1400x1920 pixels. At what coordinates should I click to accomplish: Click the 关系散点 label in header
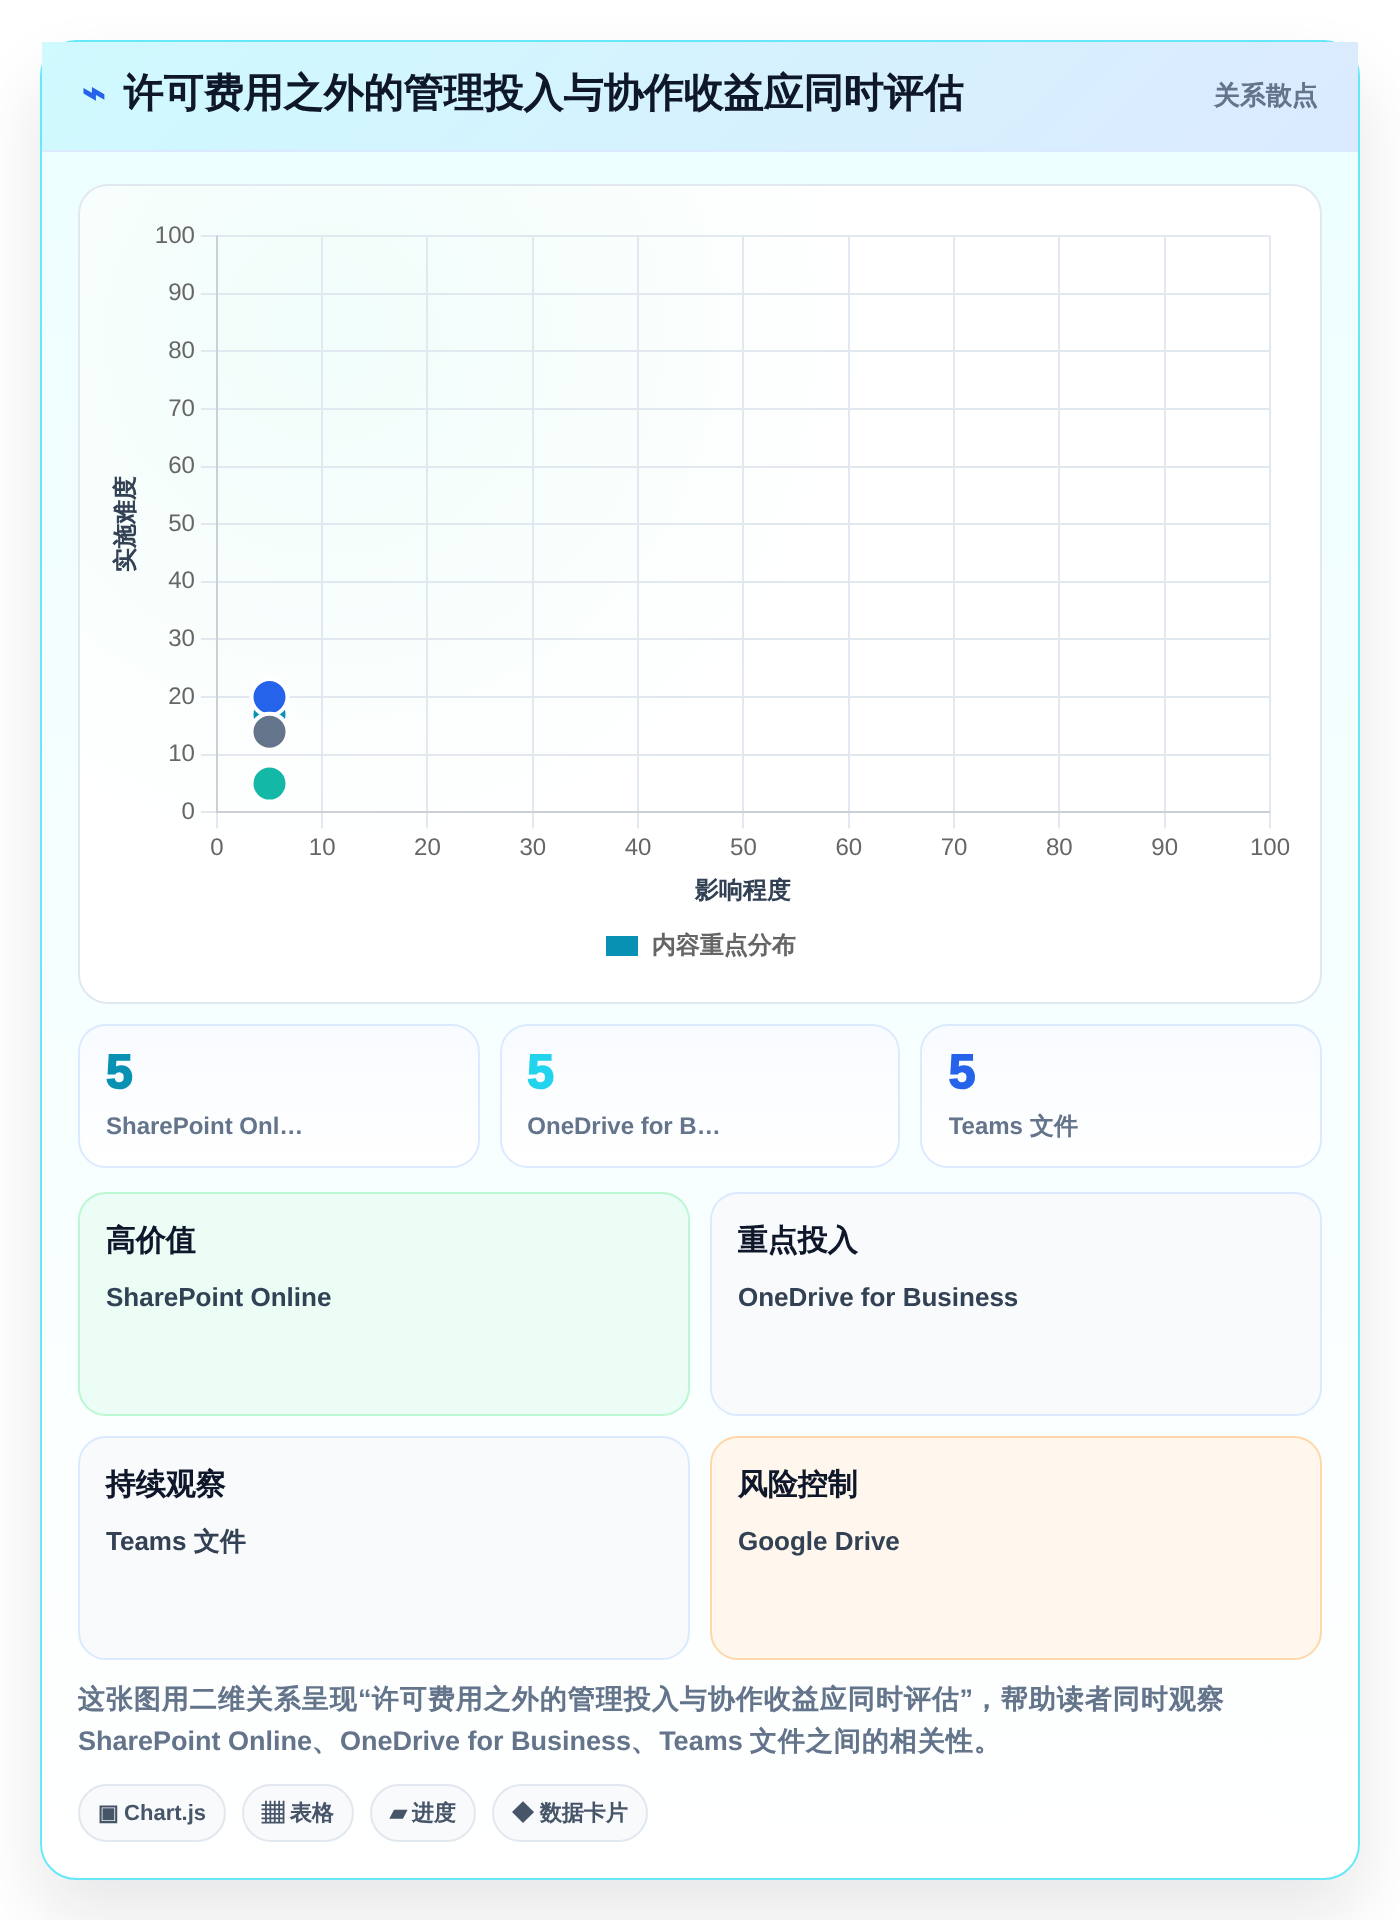point(1265,96)
